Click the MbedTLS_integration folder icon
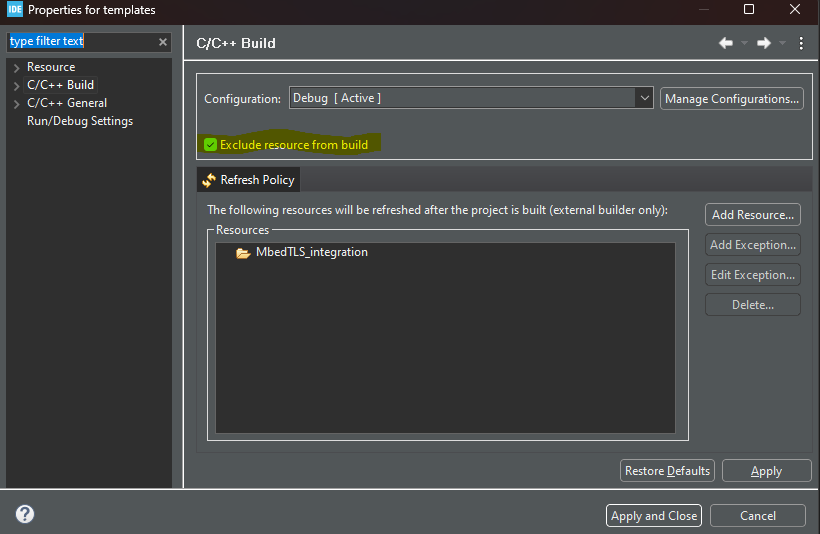The height and width of the screenshot is (534, 820). (243, 253)
